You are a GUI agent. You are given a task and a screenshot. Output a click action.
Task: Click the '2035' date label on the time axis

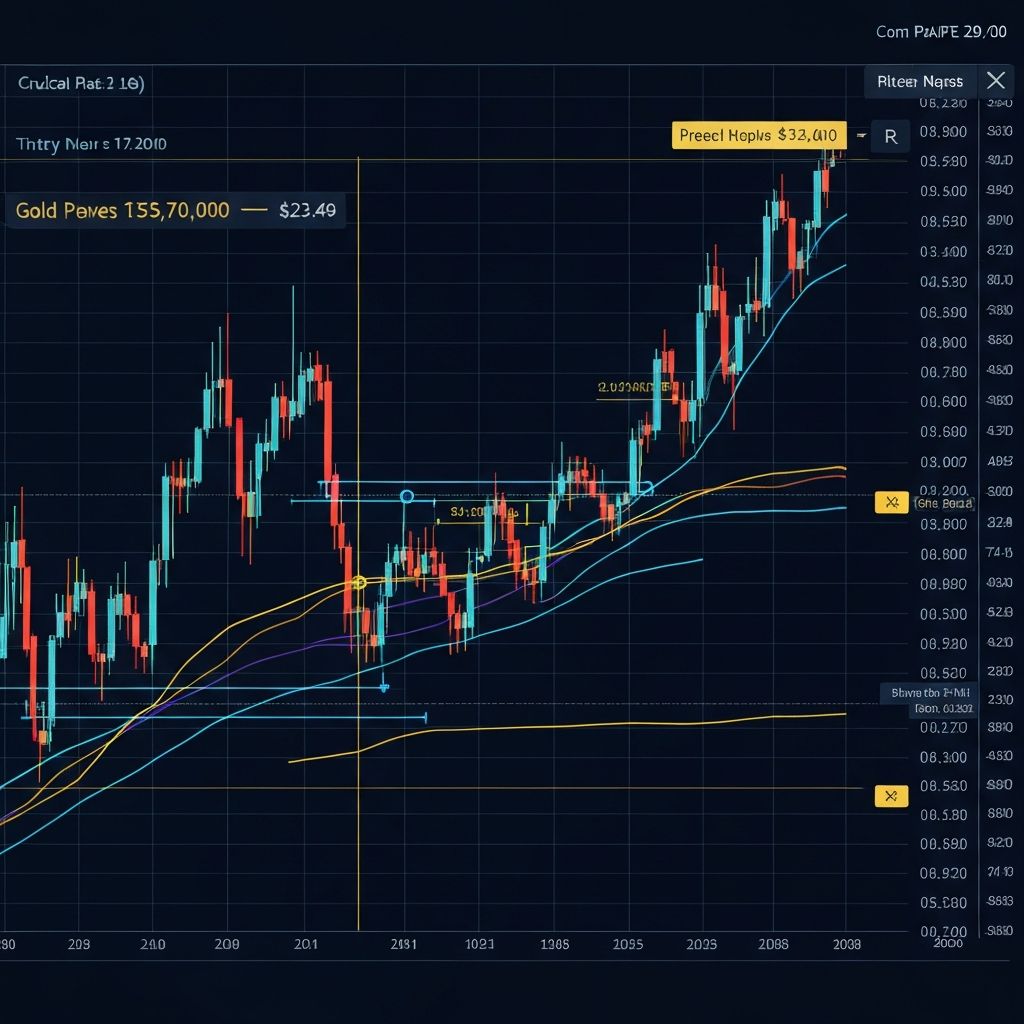tap(628, 943)
